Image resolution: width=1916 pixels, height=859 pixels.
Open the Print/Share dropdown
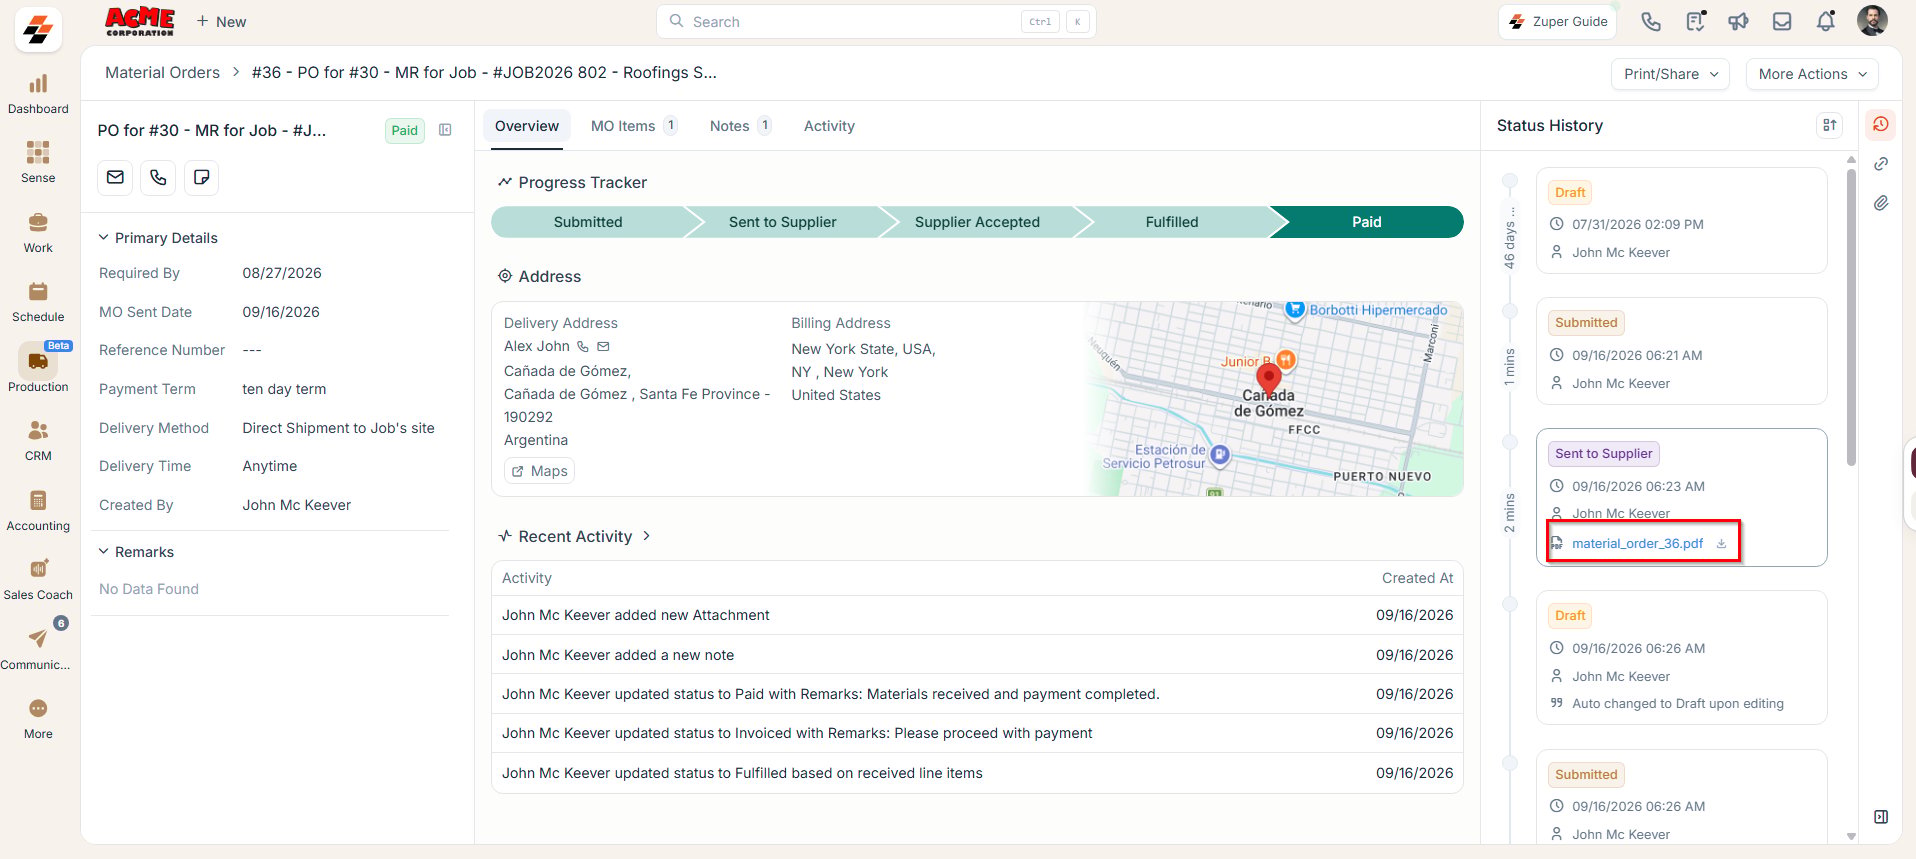(x=1670, y=74)
